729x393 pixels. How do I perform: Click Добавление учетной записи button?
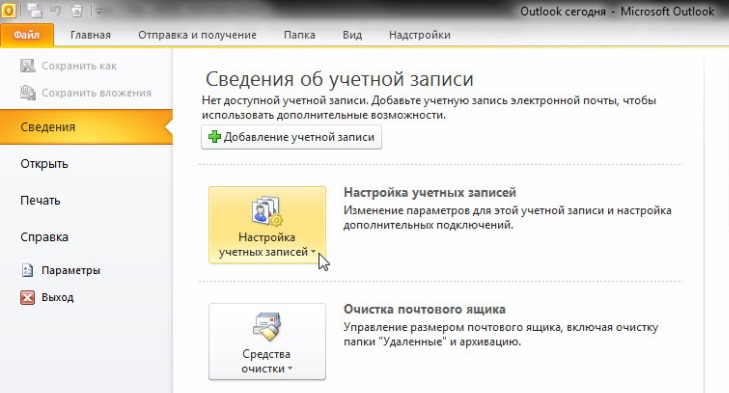(x=292, y=137)
